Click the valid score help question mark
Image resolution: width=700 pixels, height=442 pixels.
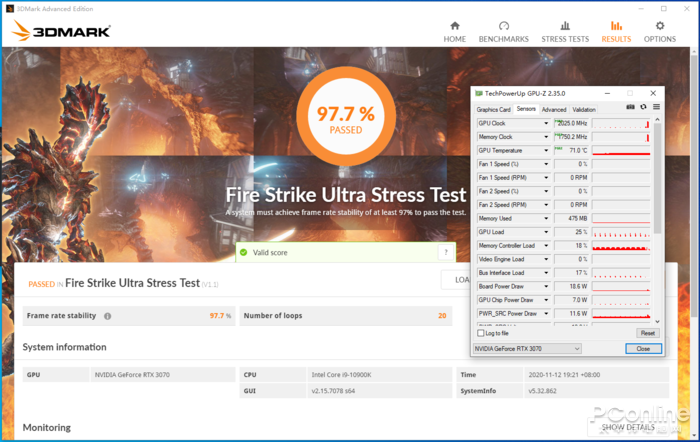coord(444,253)
